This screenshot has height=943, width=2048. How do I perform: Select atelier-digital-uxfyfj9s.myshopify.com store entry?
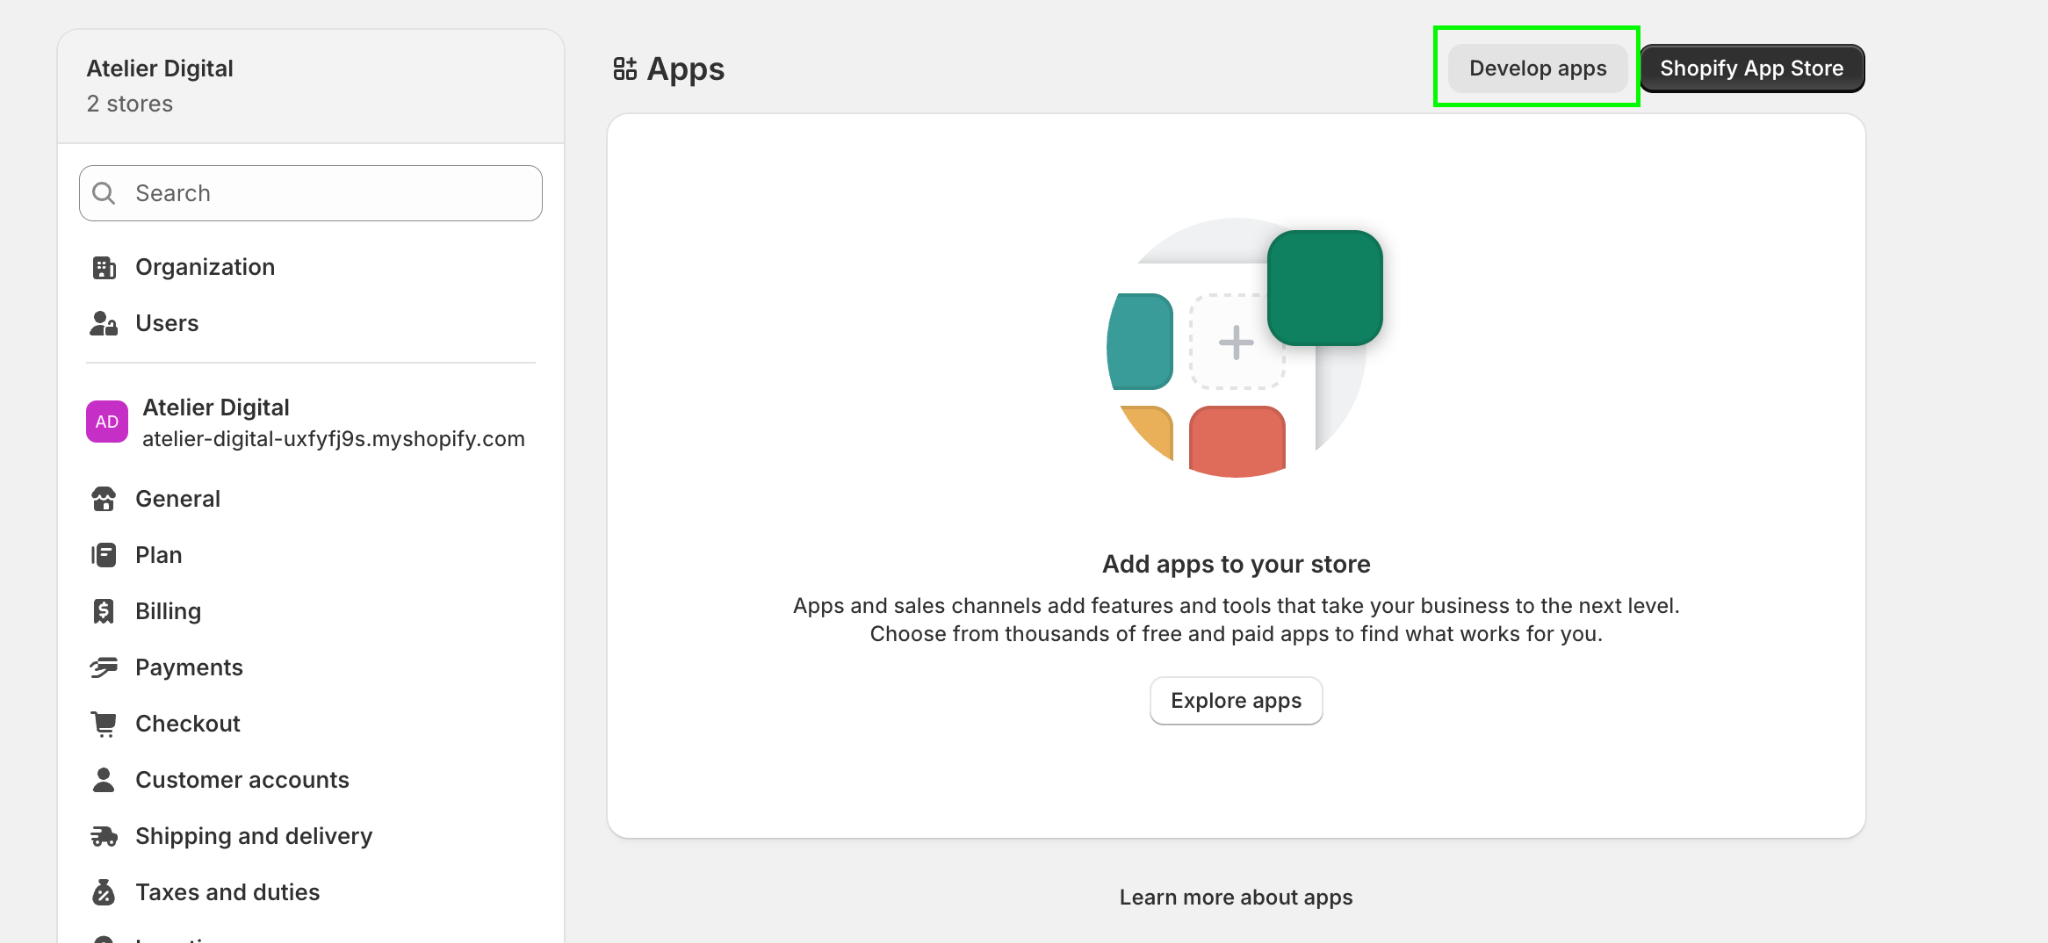click(311, 422)
